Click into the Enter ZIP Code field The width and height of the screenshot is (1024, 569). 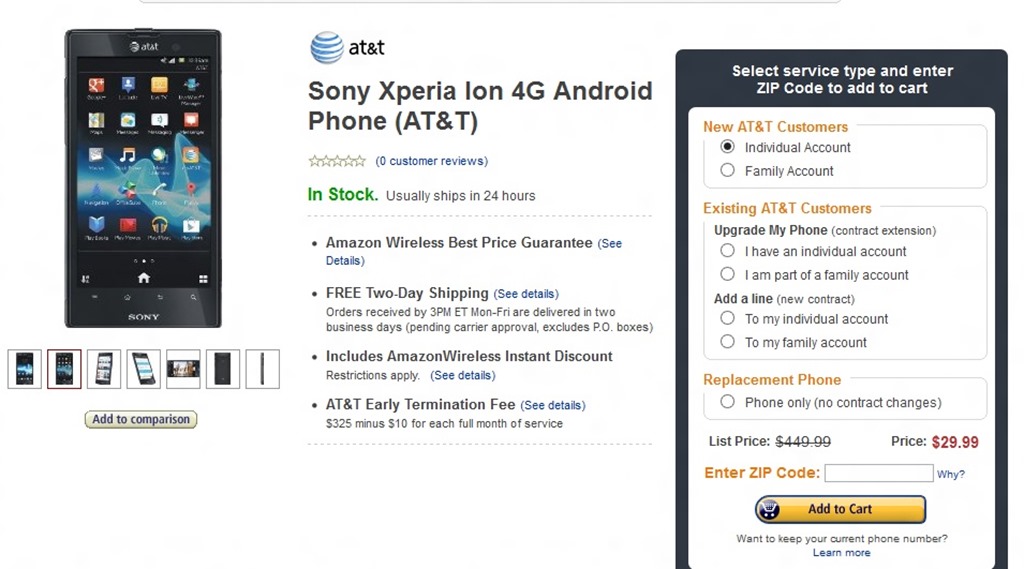click(878, 473)
